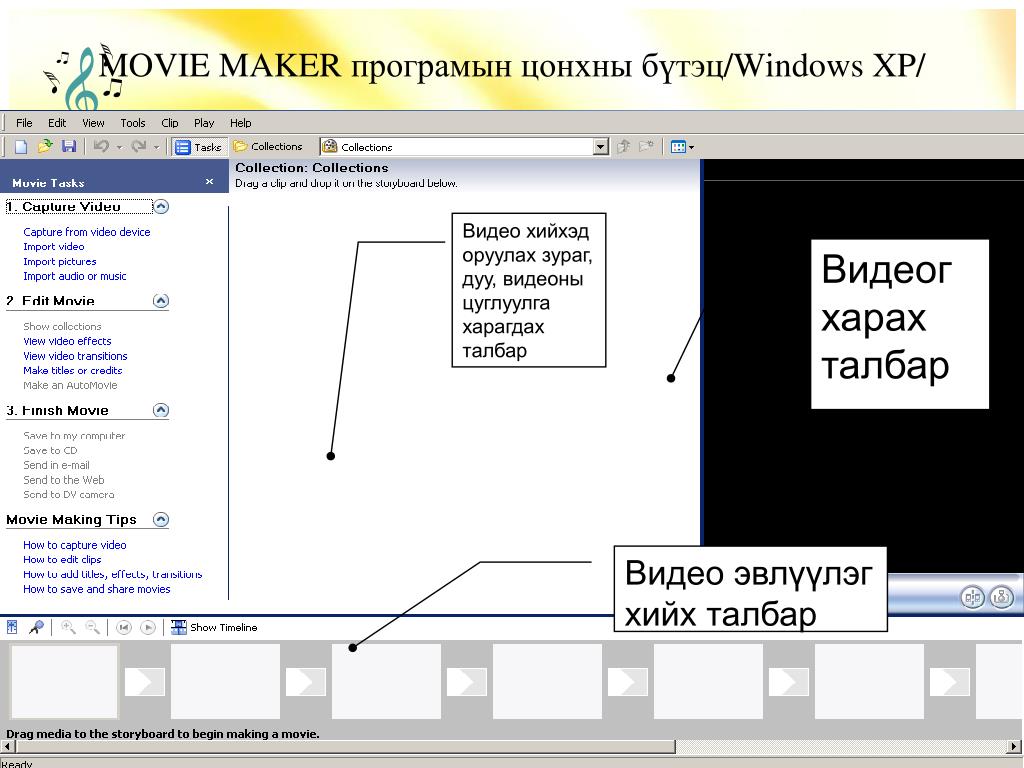Click the Set Audio Levels icon
This screenshot has width=1024, height=768.
[x=12, y=627]
